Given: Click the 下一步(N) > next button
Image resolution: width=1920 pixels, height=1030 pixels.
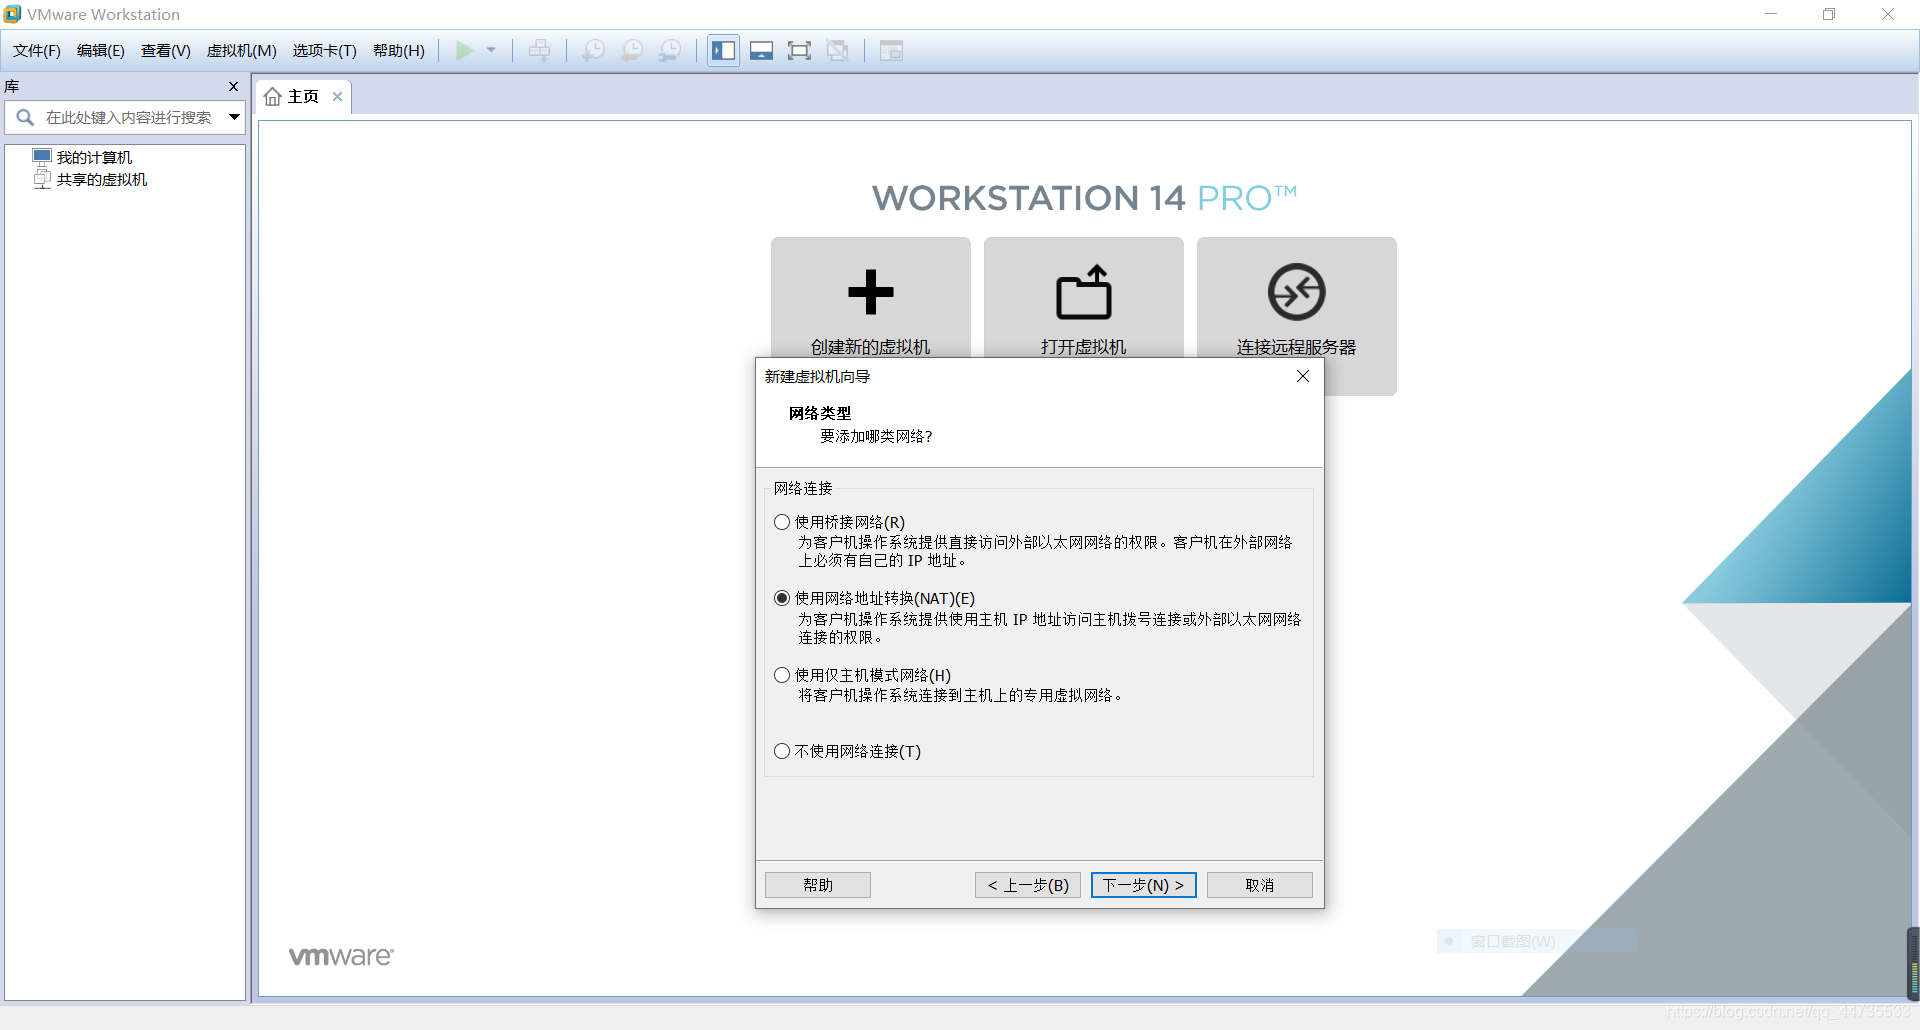Looking at the screenshot, I should coord(1144,885).
